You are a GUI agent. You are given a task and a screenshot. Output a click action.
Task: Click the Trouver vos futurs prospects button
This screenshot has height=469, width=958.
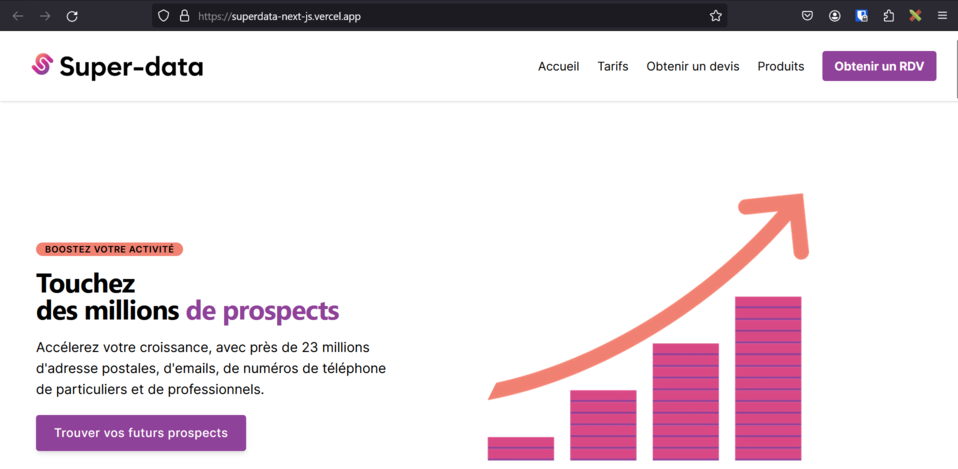pyautogui.click(x=141, y=433)
